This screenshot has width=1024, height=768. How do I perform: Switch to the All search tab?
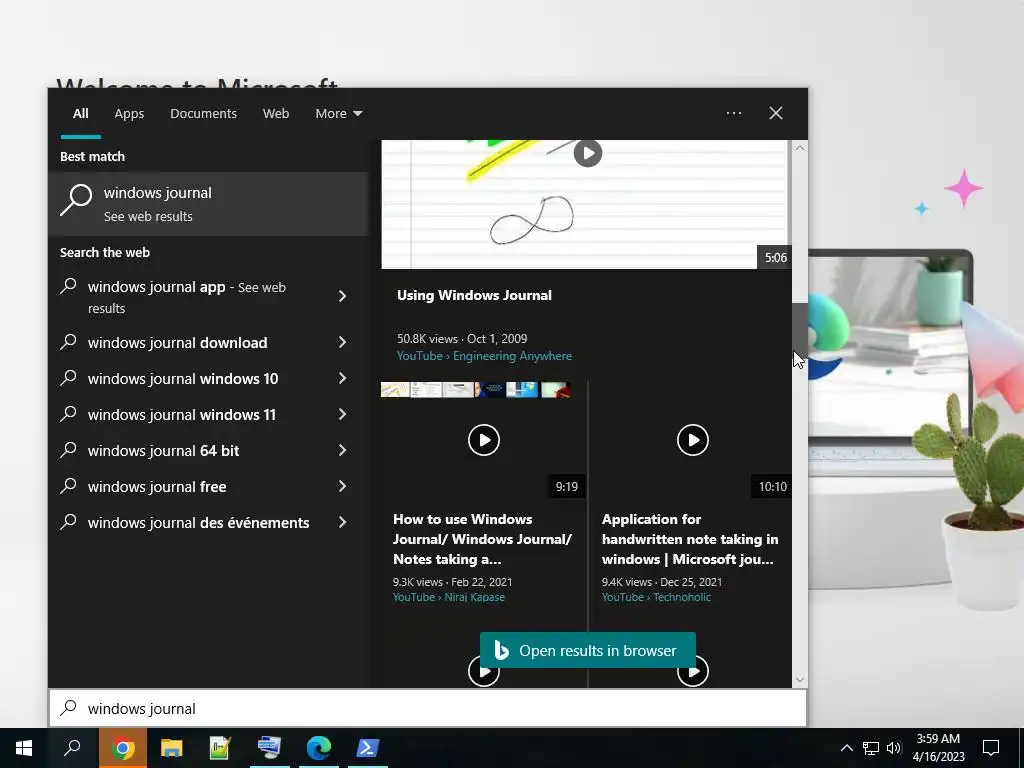pyautogui.click(x=80, y=114)
